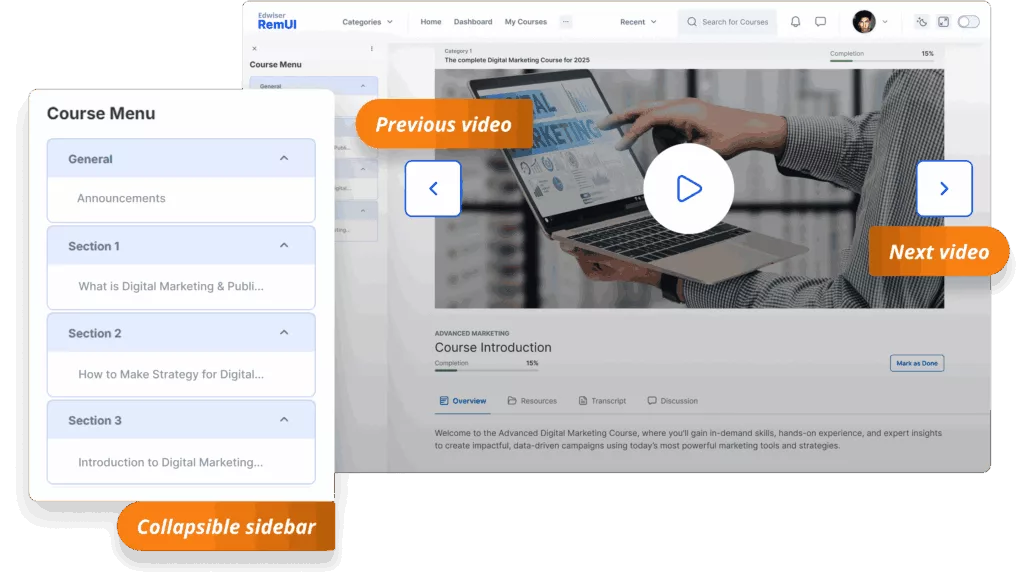
Task: Click the Mark as Done button
Action: [x=916, y=363]
